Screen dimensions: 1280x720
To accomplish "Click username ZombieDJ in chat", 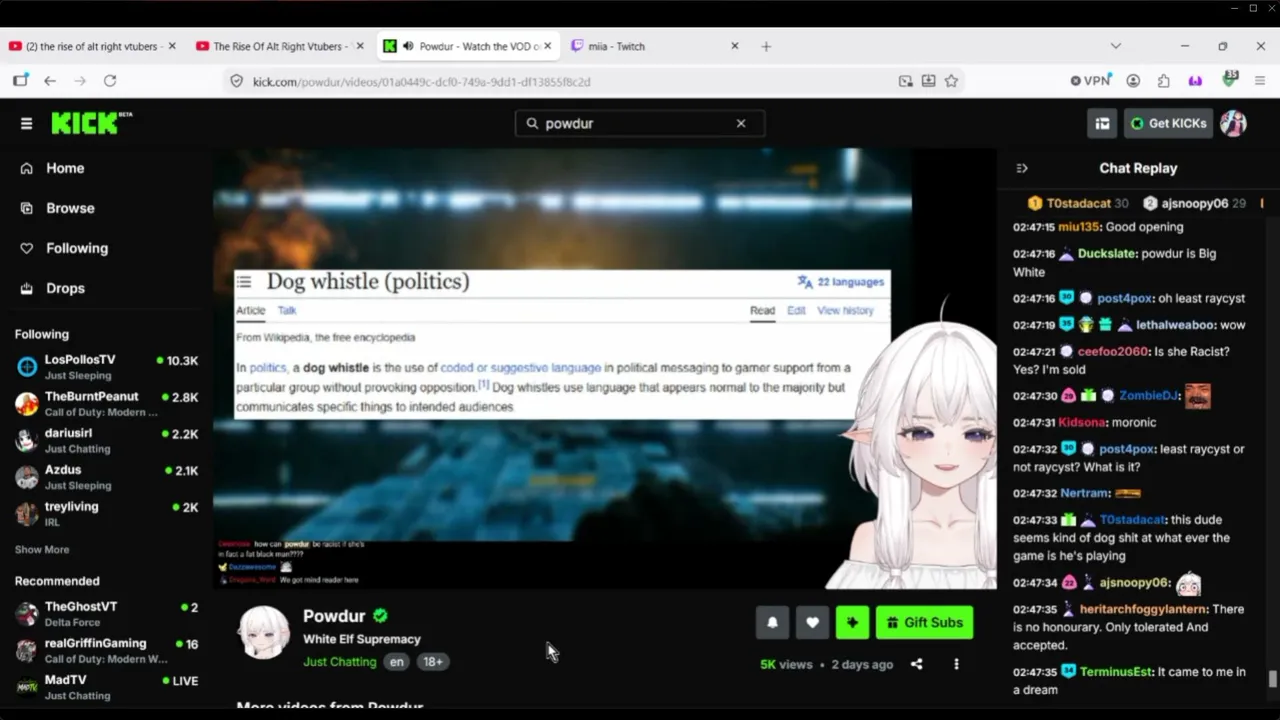I will pos(1147,396).
